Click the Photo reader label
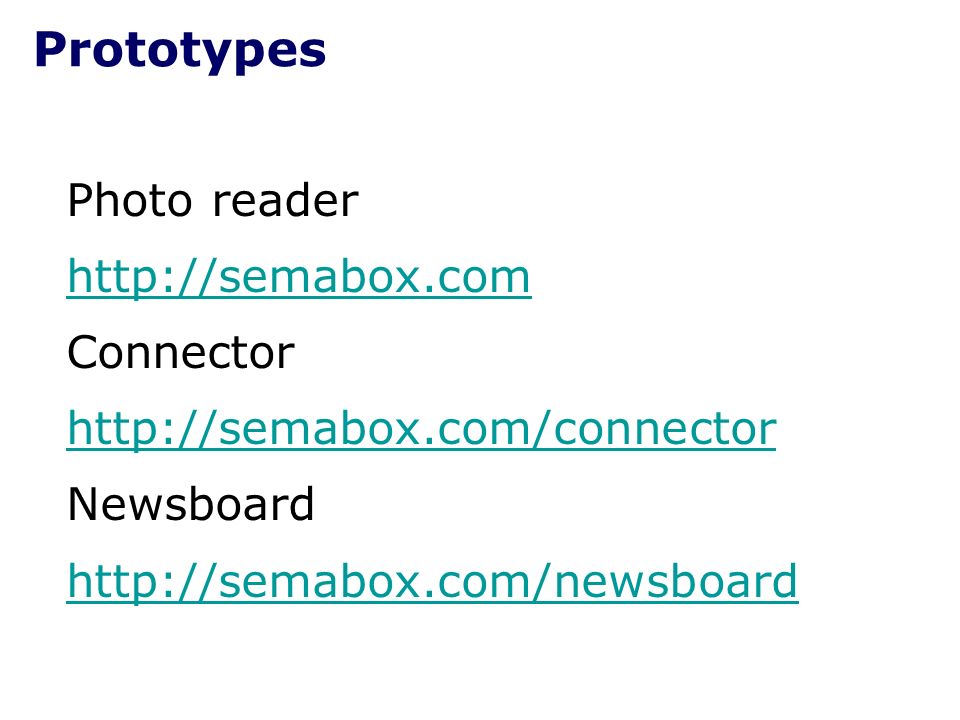This screenshot has width=960, height=720. click(x=212, y=200)
